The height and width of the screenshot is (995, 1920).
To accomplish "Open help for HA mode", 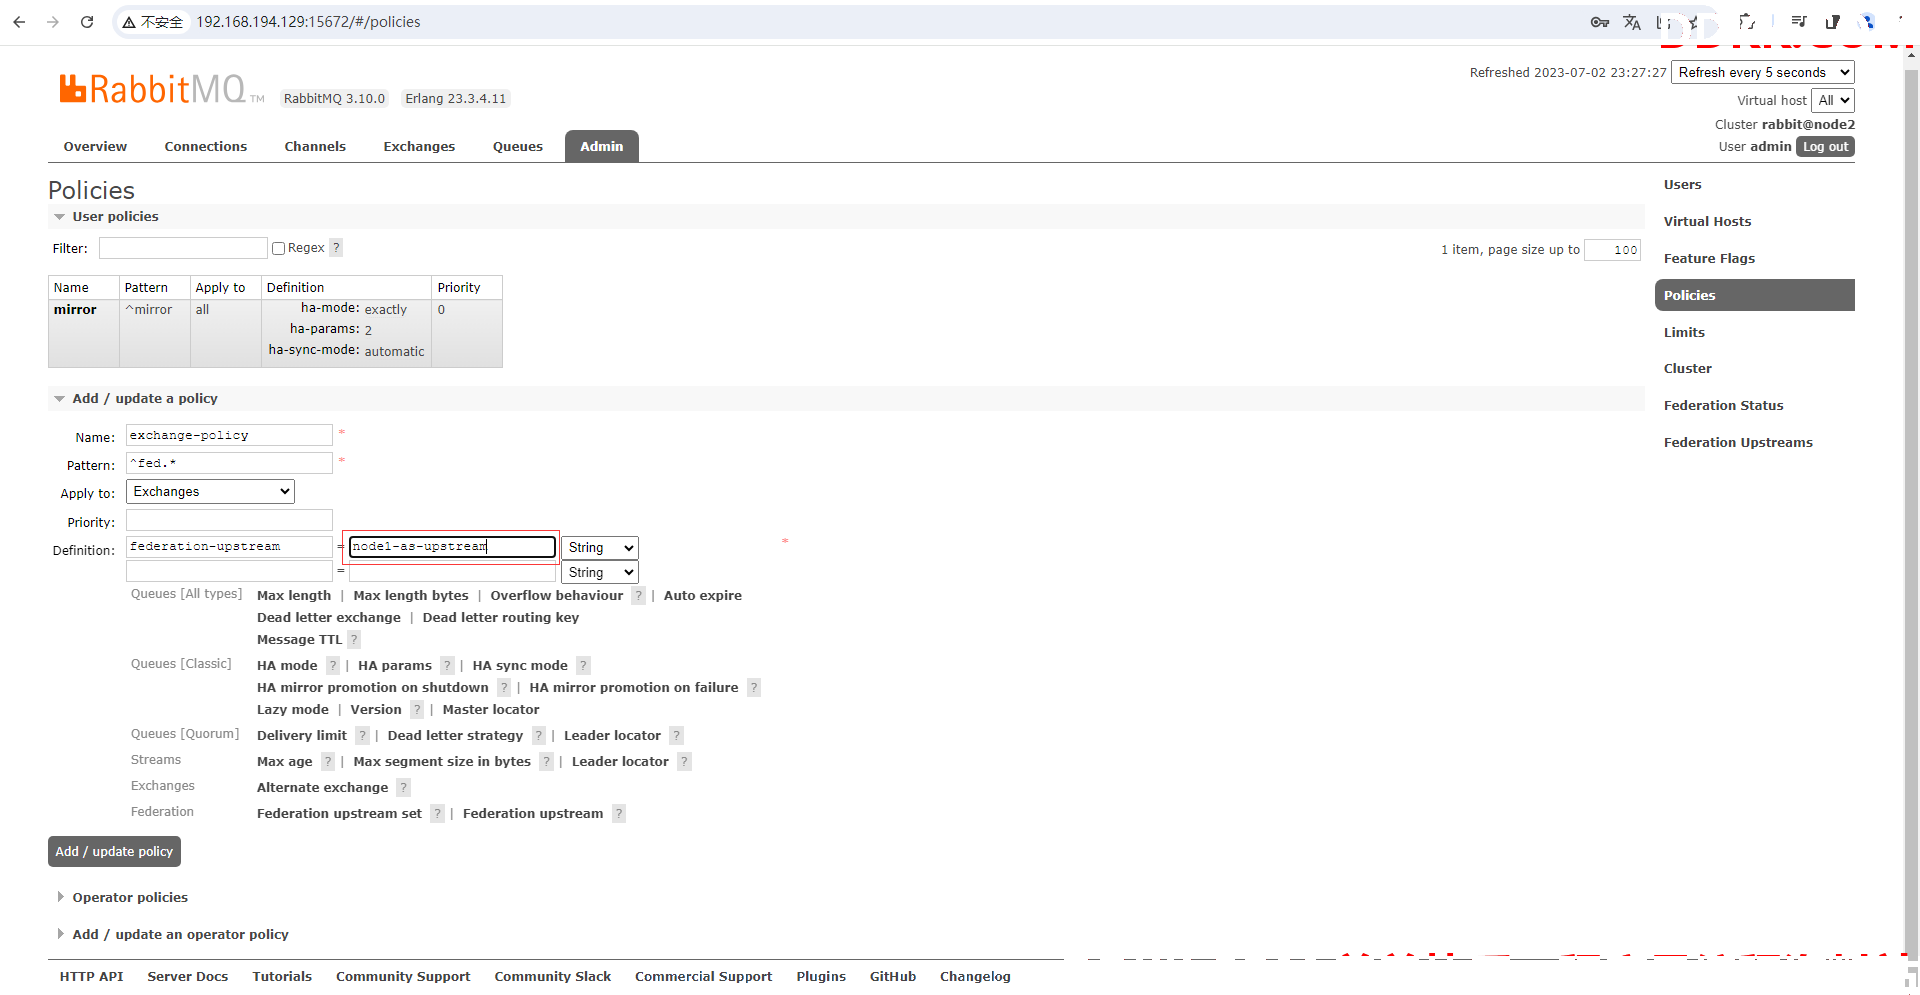I will click(x=333, y=665).
